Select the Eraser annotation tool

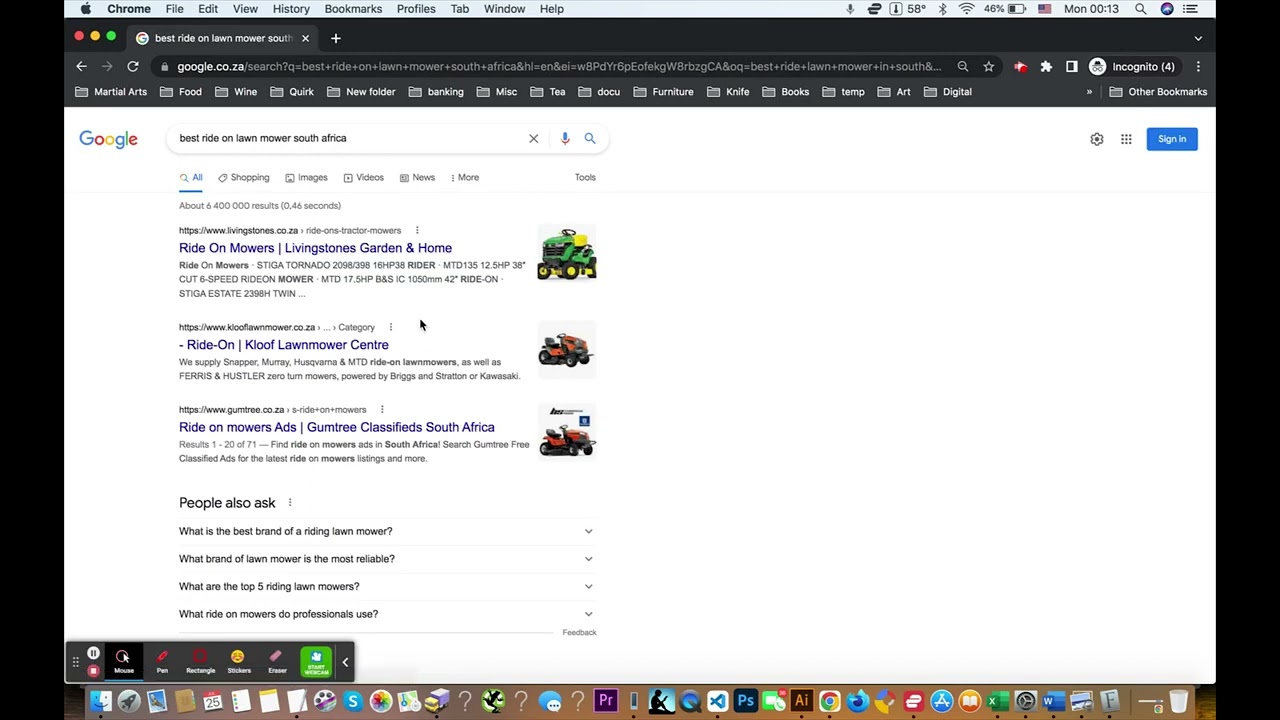point(277,662)
